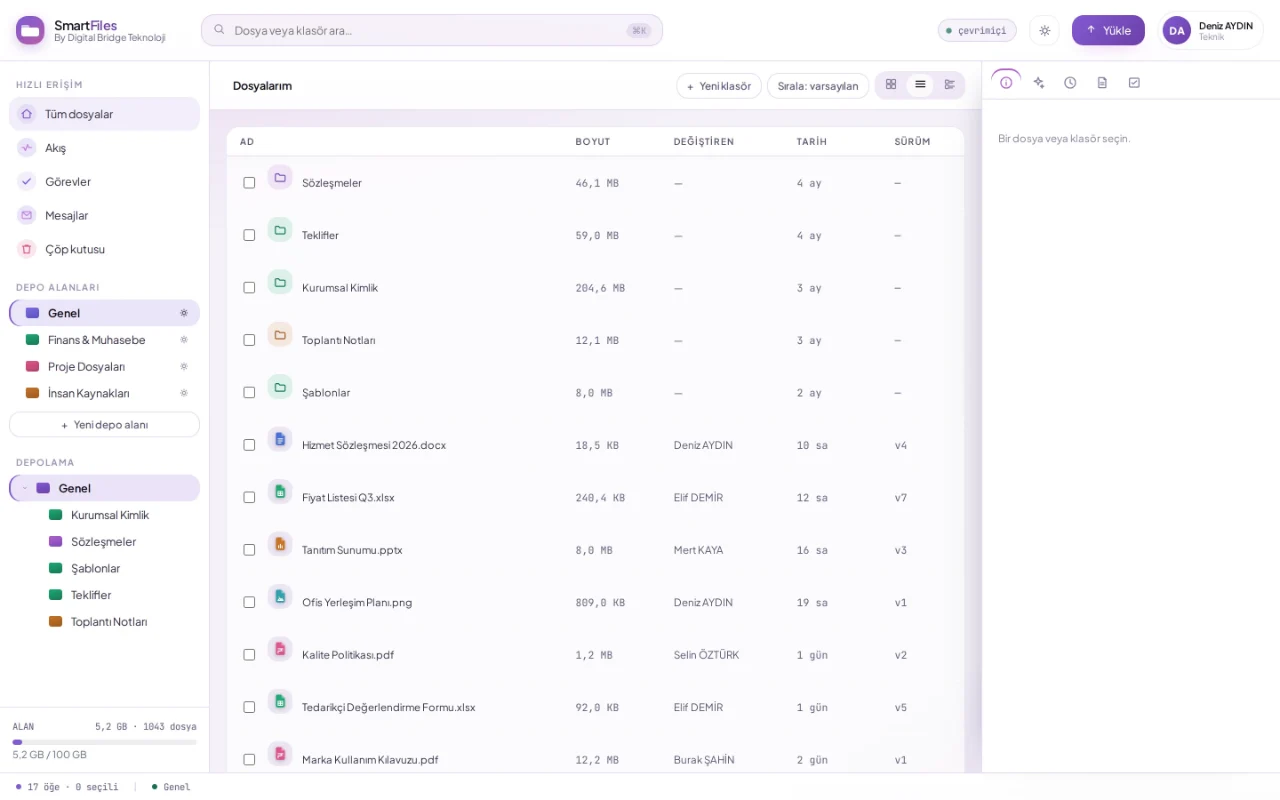Switch to grid view icon

click(x=891, y=85)
